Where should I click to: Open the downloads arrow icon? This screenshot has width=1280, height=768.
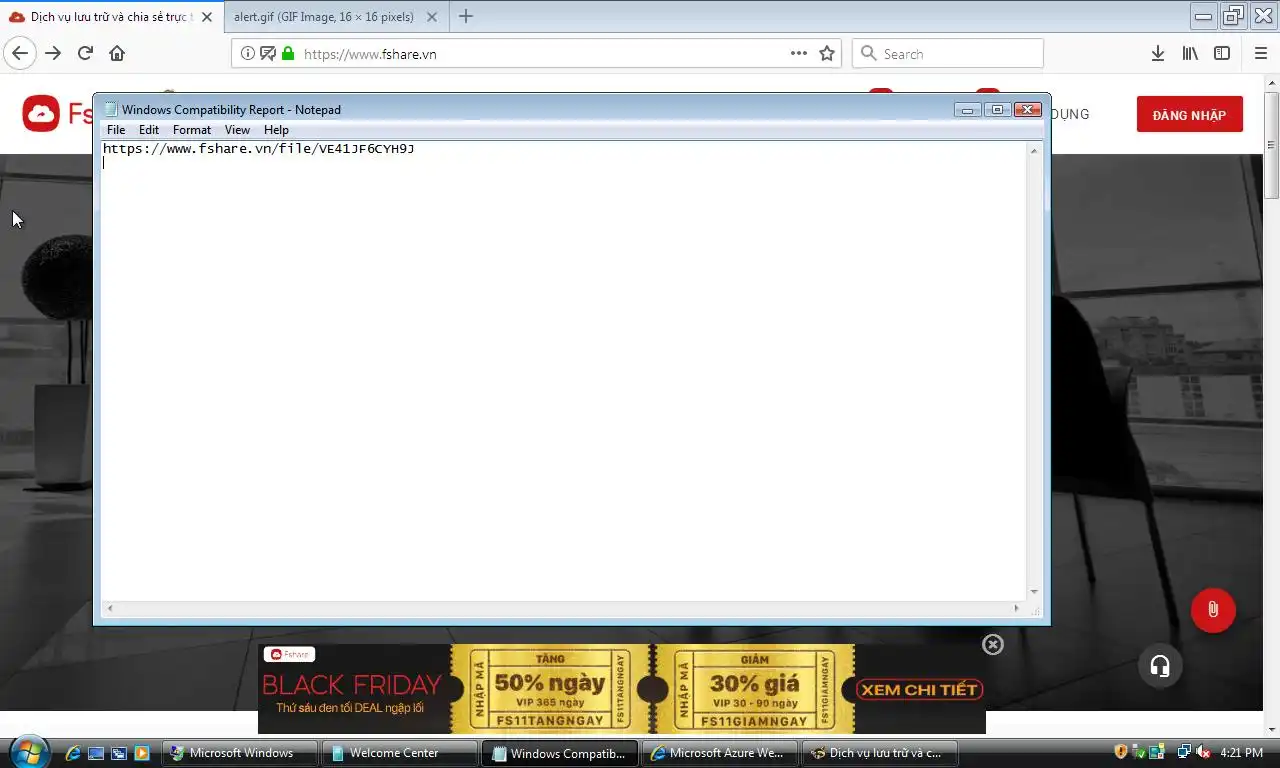1157,54
